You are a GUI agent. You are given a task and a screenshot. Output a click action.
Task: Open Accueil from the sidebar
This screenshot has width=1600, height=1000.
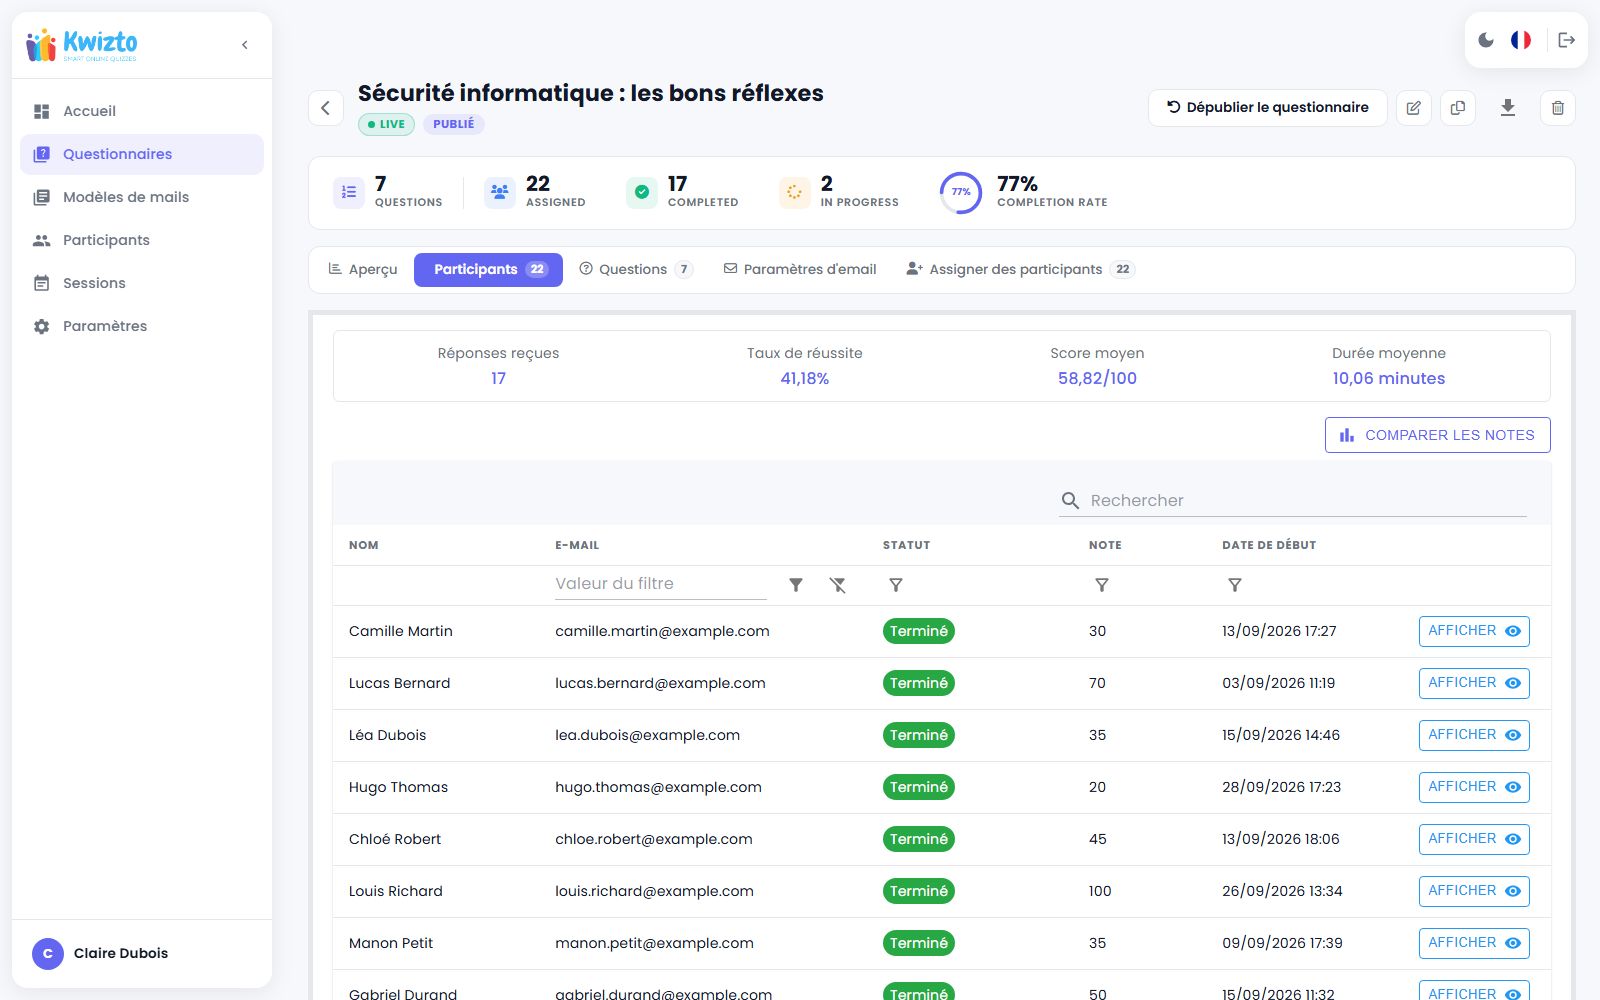(x=142, y=111)
